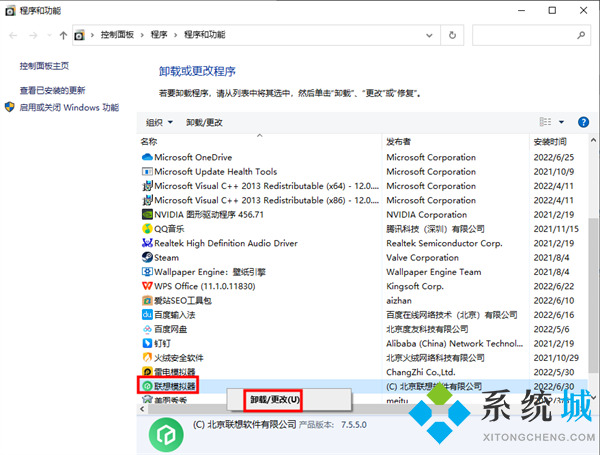The image size is (600, 455).
Task: Go up one folder level arrow
Action: (x=63, y=35)
